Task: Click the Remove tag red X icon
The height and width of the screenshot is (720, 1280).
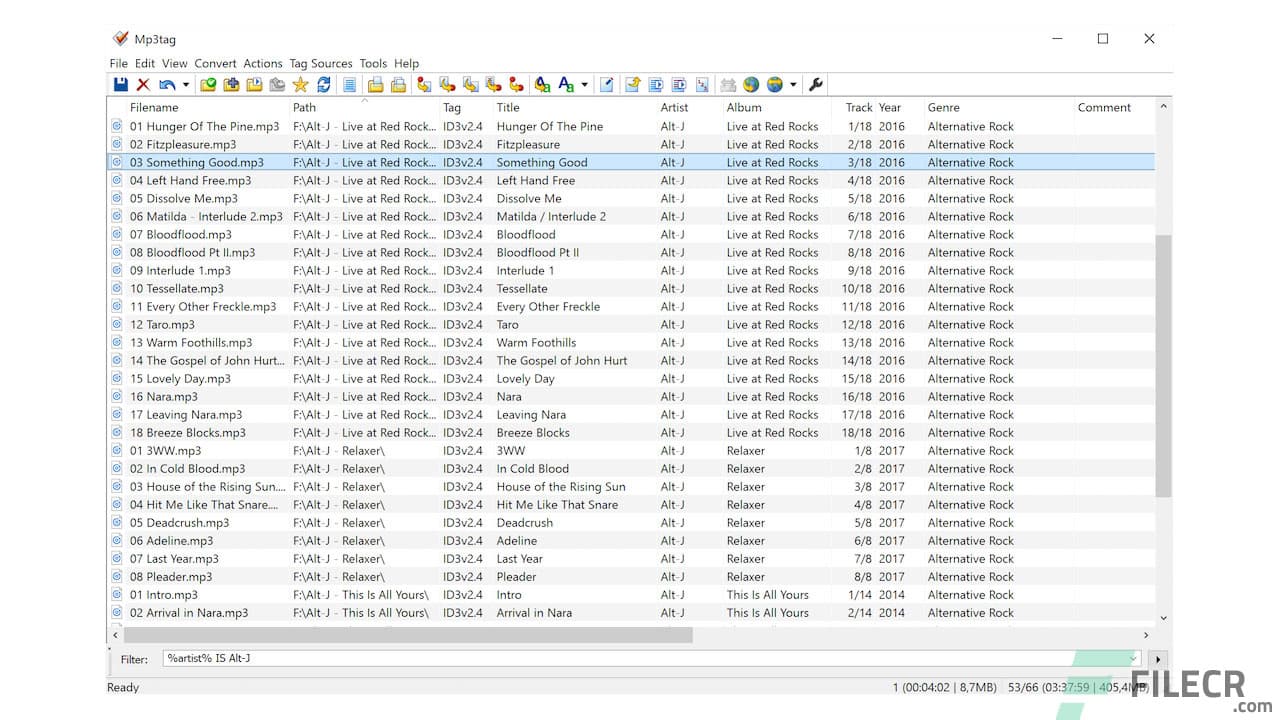Action: pyautogui.click(x=143, y=85)
